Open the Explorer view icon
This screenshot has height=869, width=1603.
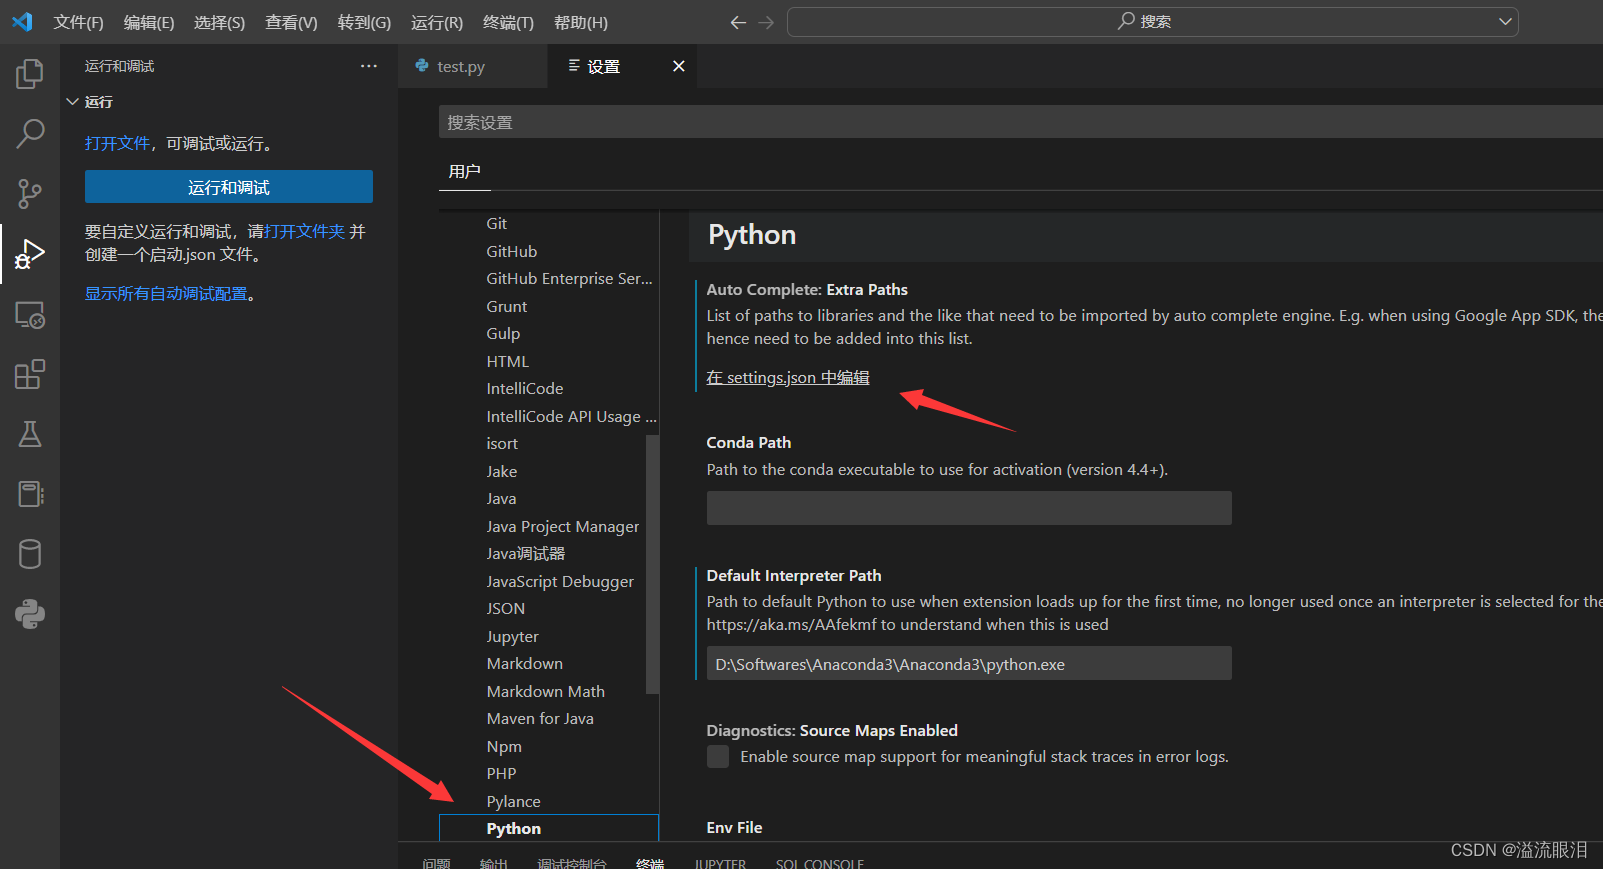[30, 74]
